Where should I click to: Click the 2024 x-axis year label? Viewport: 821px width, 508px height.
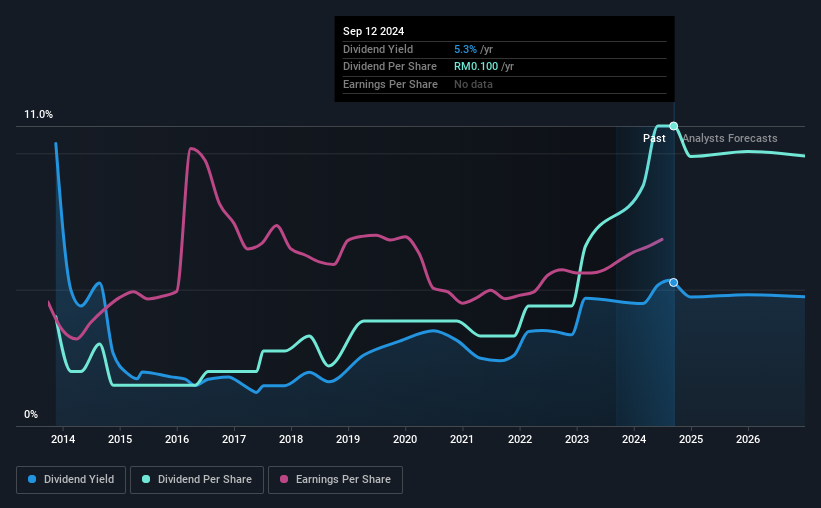634,439
